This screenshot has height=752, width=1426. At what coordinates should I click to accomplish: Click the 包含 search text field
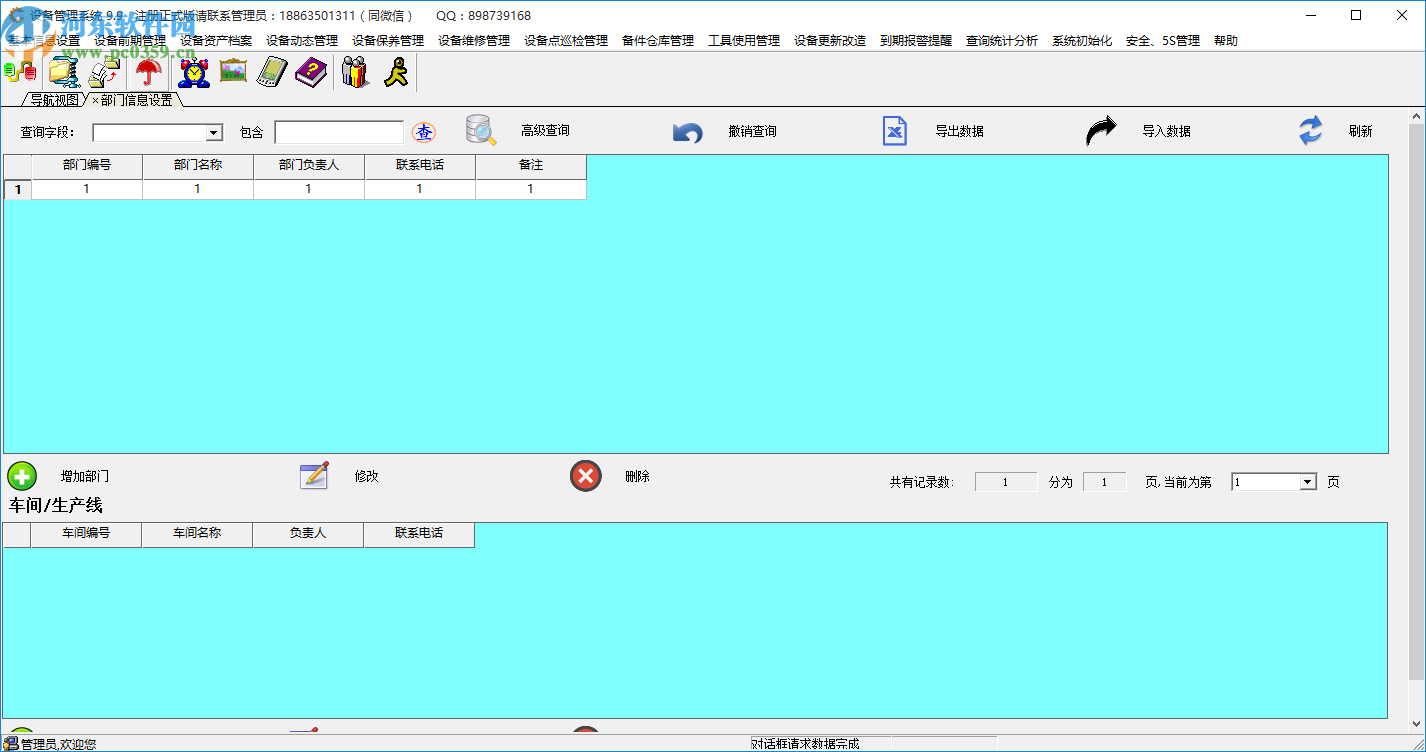point(339,132)
